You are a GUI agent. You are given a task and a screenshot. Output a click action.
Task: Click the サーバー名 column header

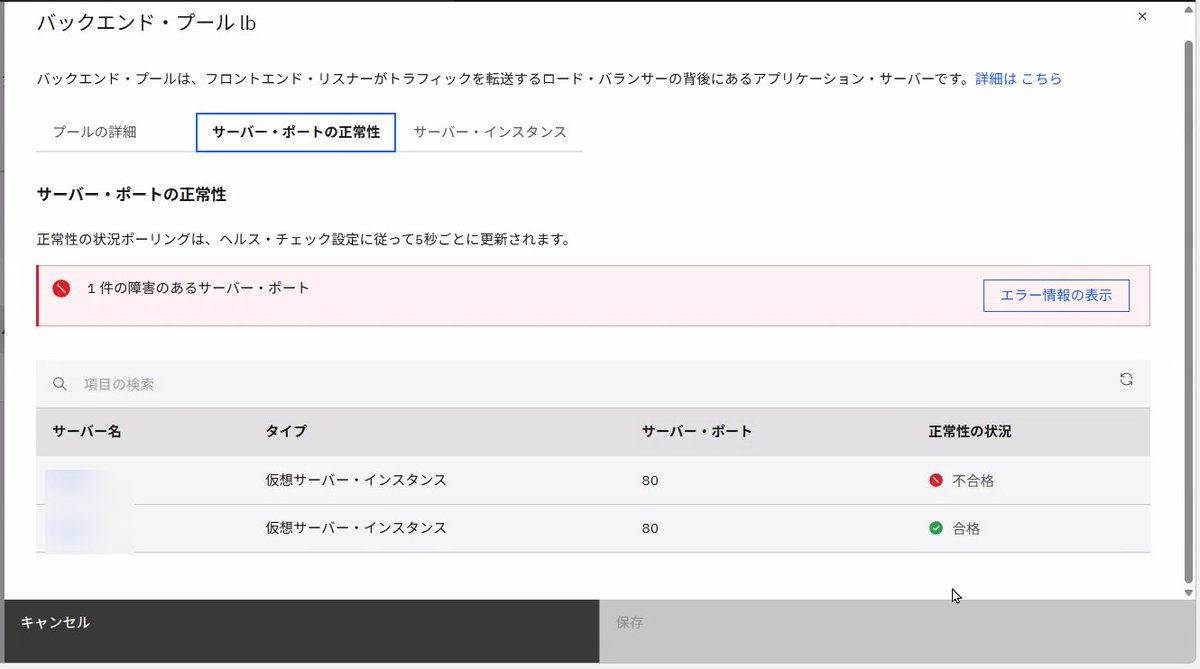pyautogui.click(x=87, y=432)
